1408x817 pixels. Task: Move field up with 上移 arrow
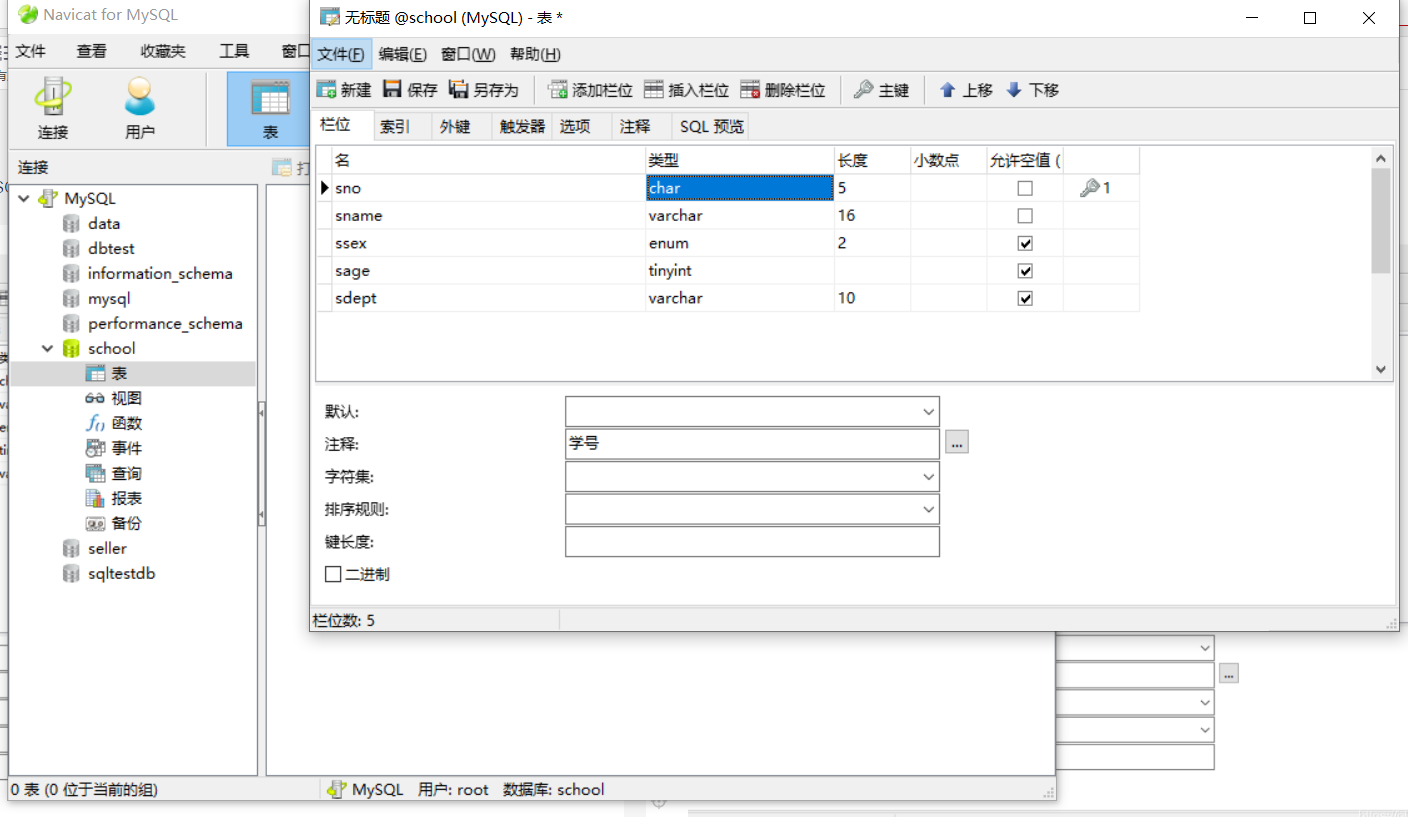click(x=965, y=90)
